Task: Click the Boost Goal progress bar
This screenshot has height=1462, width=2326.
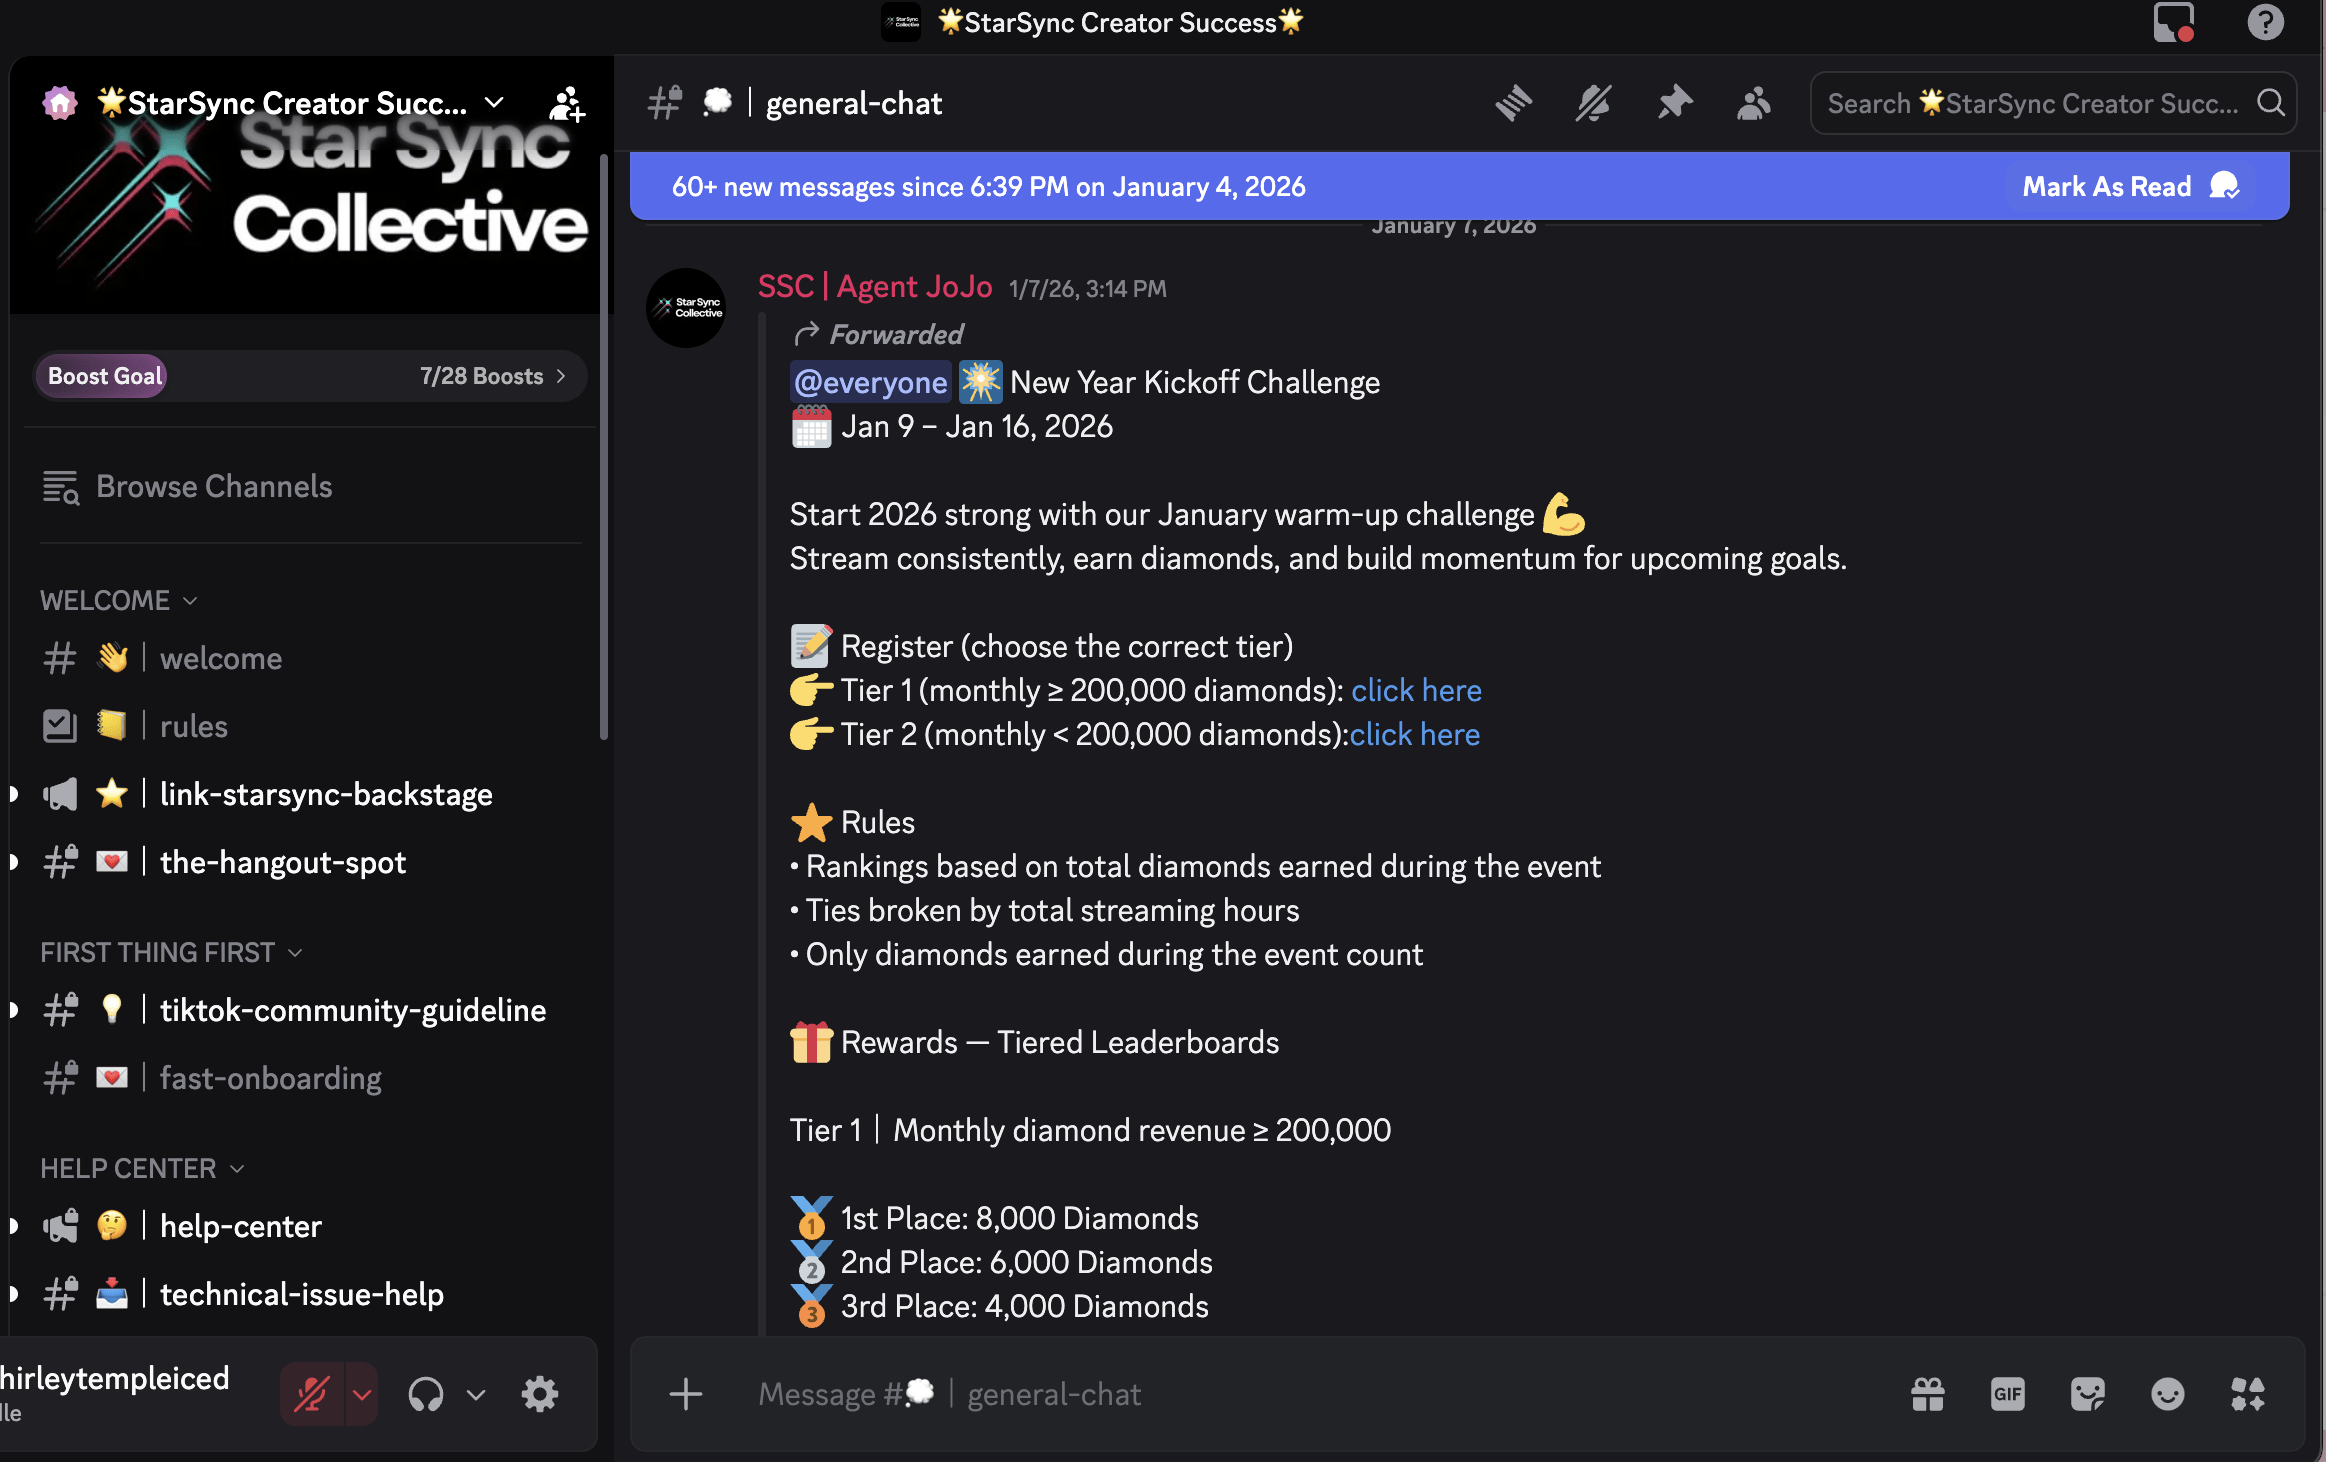Action: tap(310, 376)
